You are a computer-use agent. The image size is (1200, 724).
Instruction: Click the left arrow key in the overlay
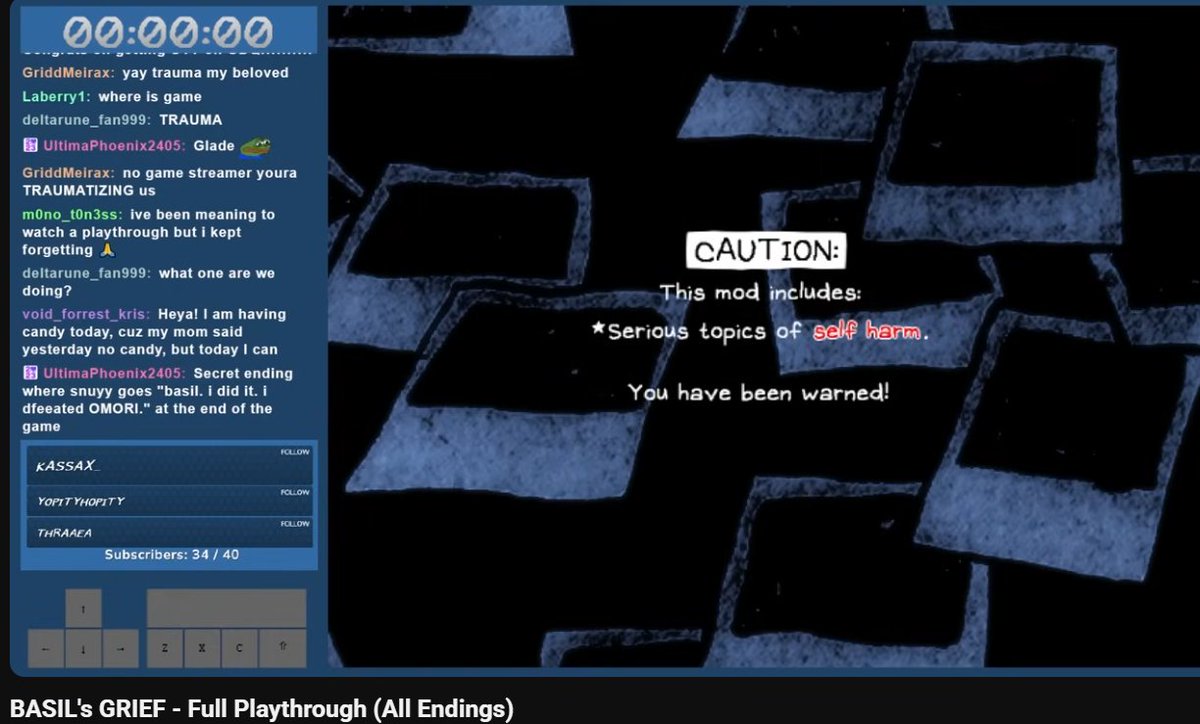coord(46,648)
